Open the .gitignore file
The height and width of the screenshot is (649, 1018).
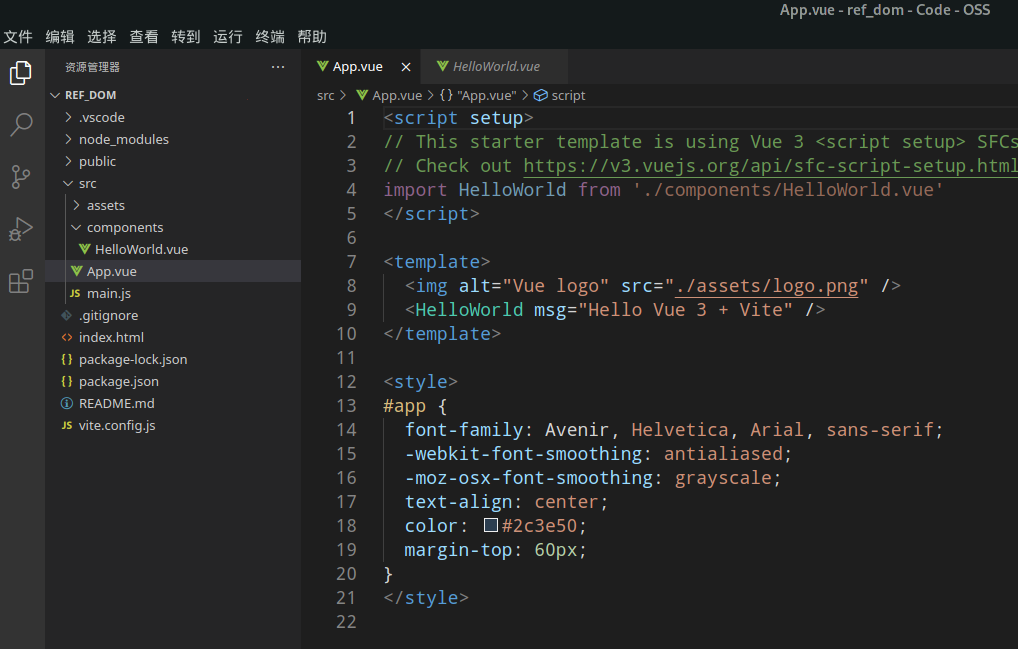pos(173,315)
